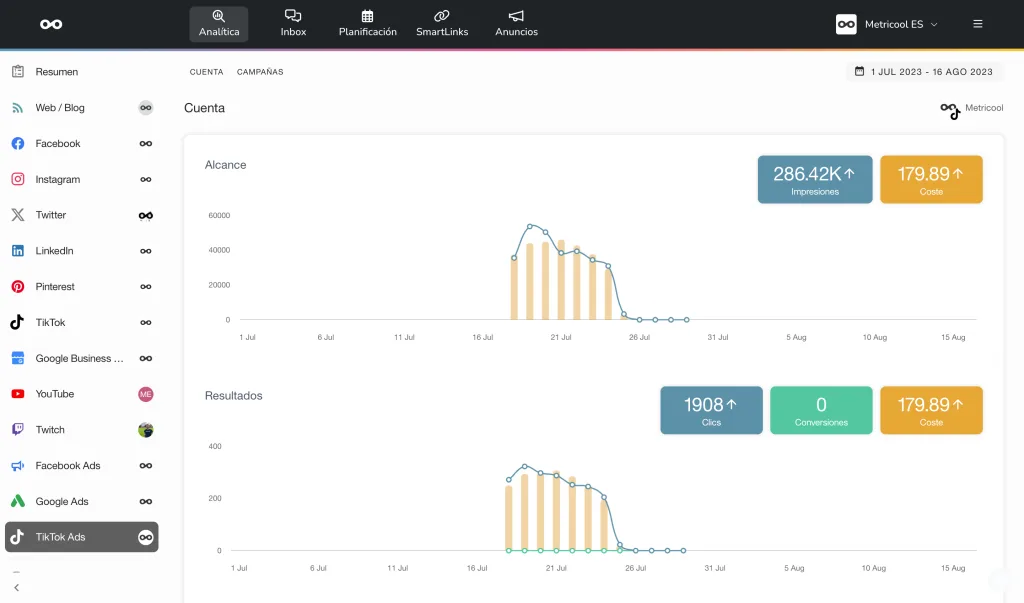
Task: Open the Anuncios section
Action: (x=517, y=24)
